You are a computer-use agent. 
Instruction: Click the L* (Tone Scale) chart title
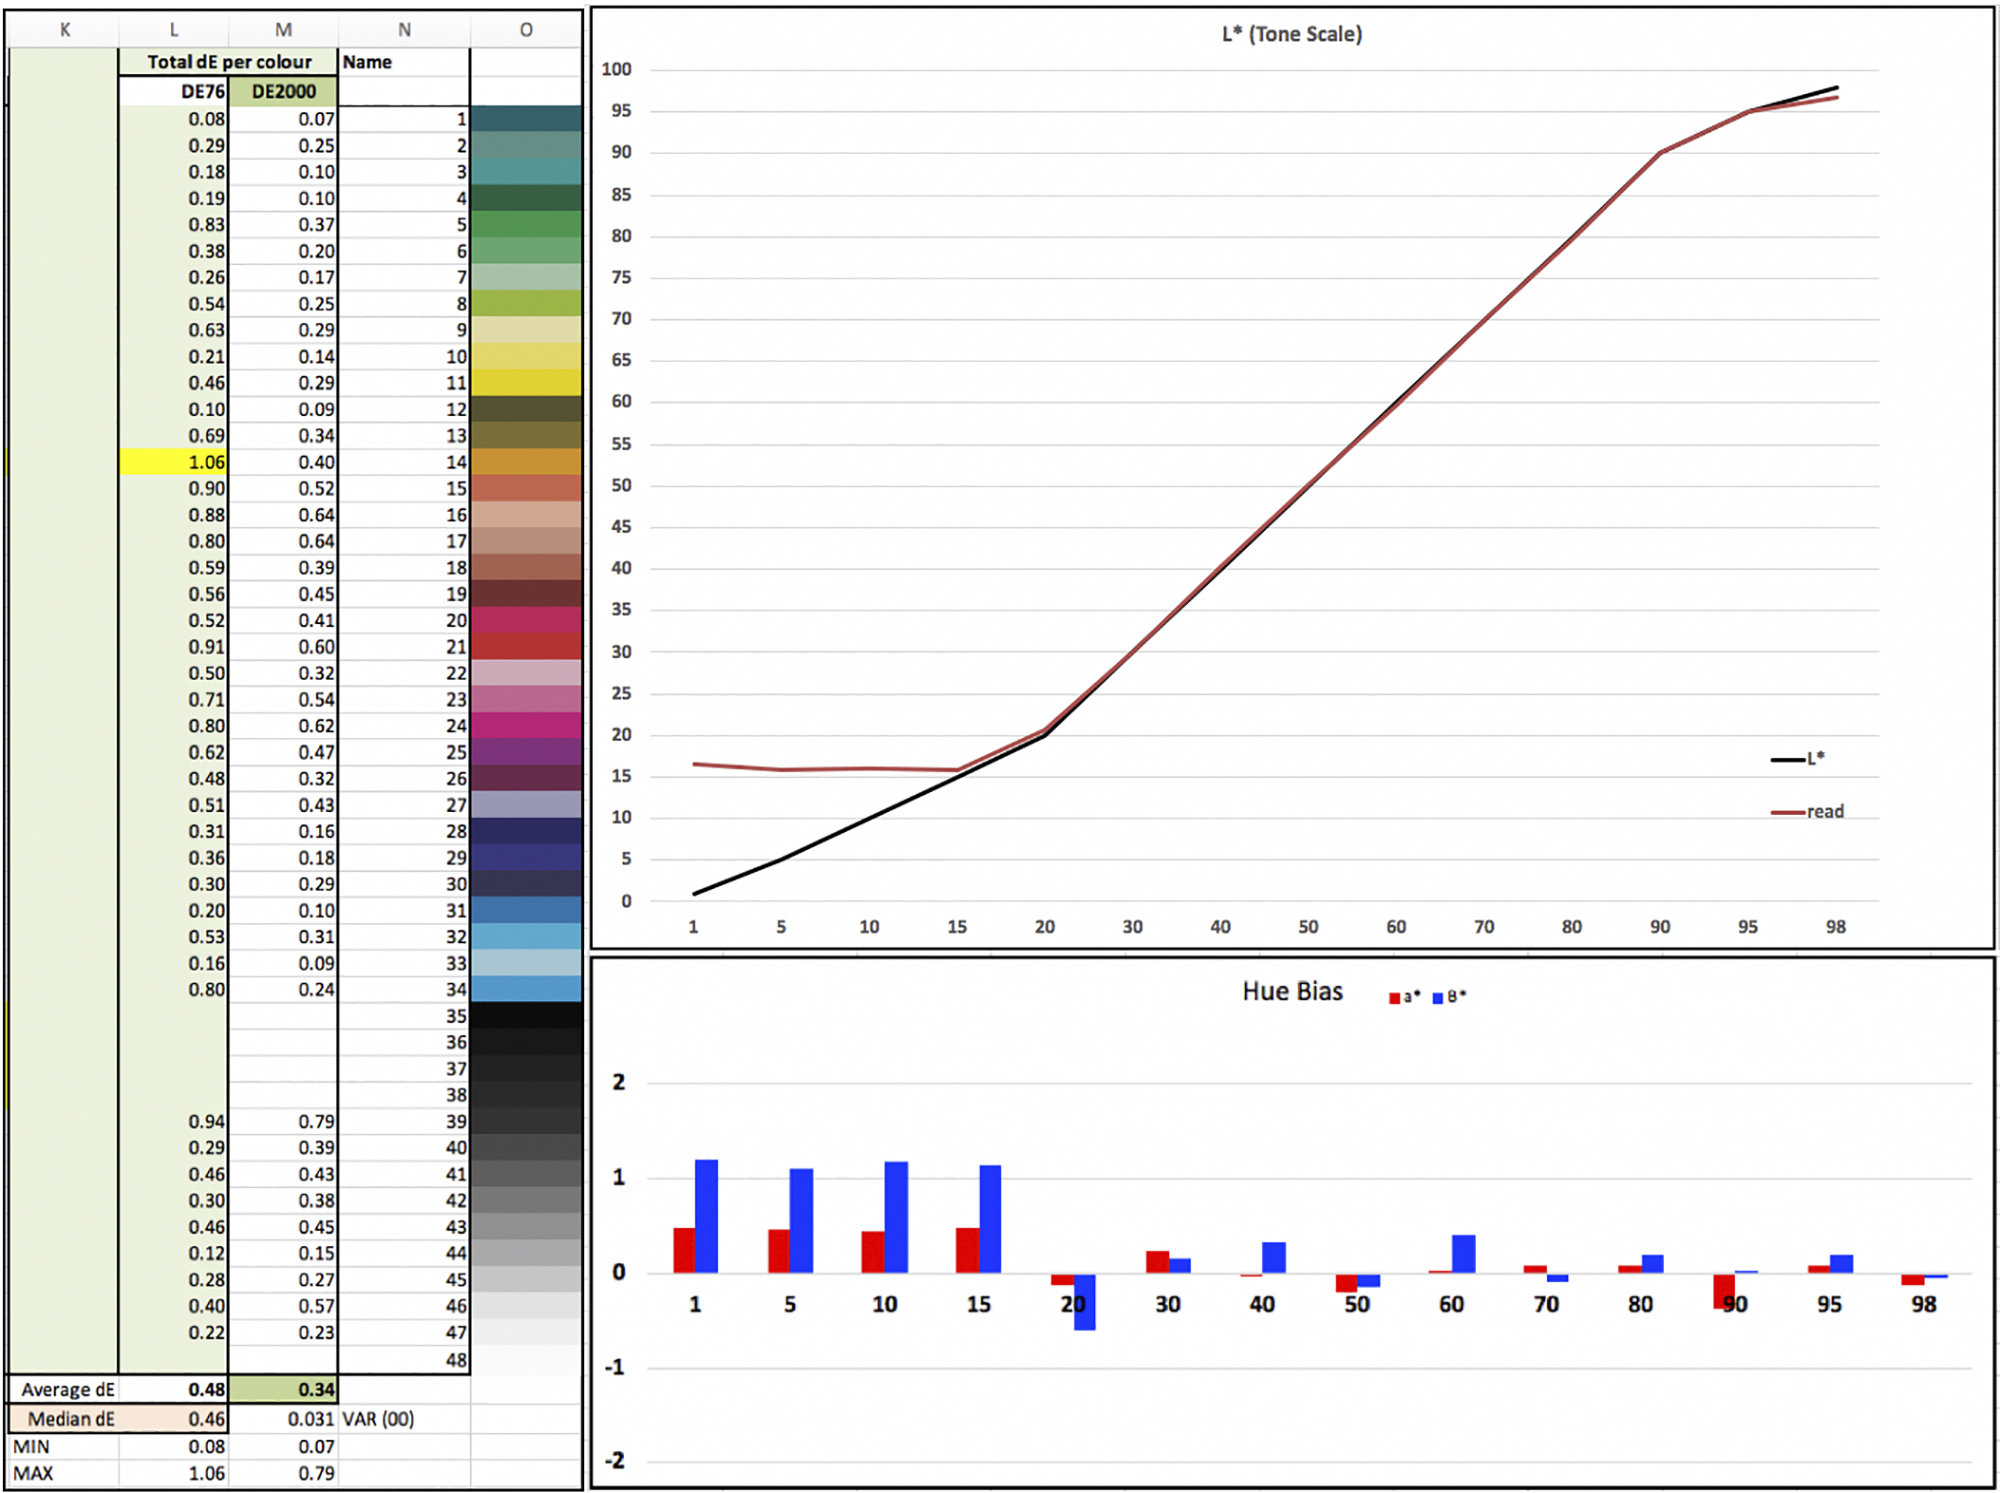click(1291, 34)
